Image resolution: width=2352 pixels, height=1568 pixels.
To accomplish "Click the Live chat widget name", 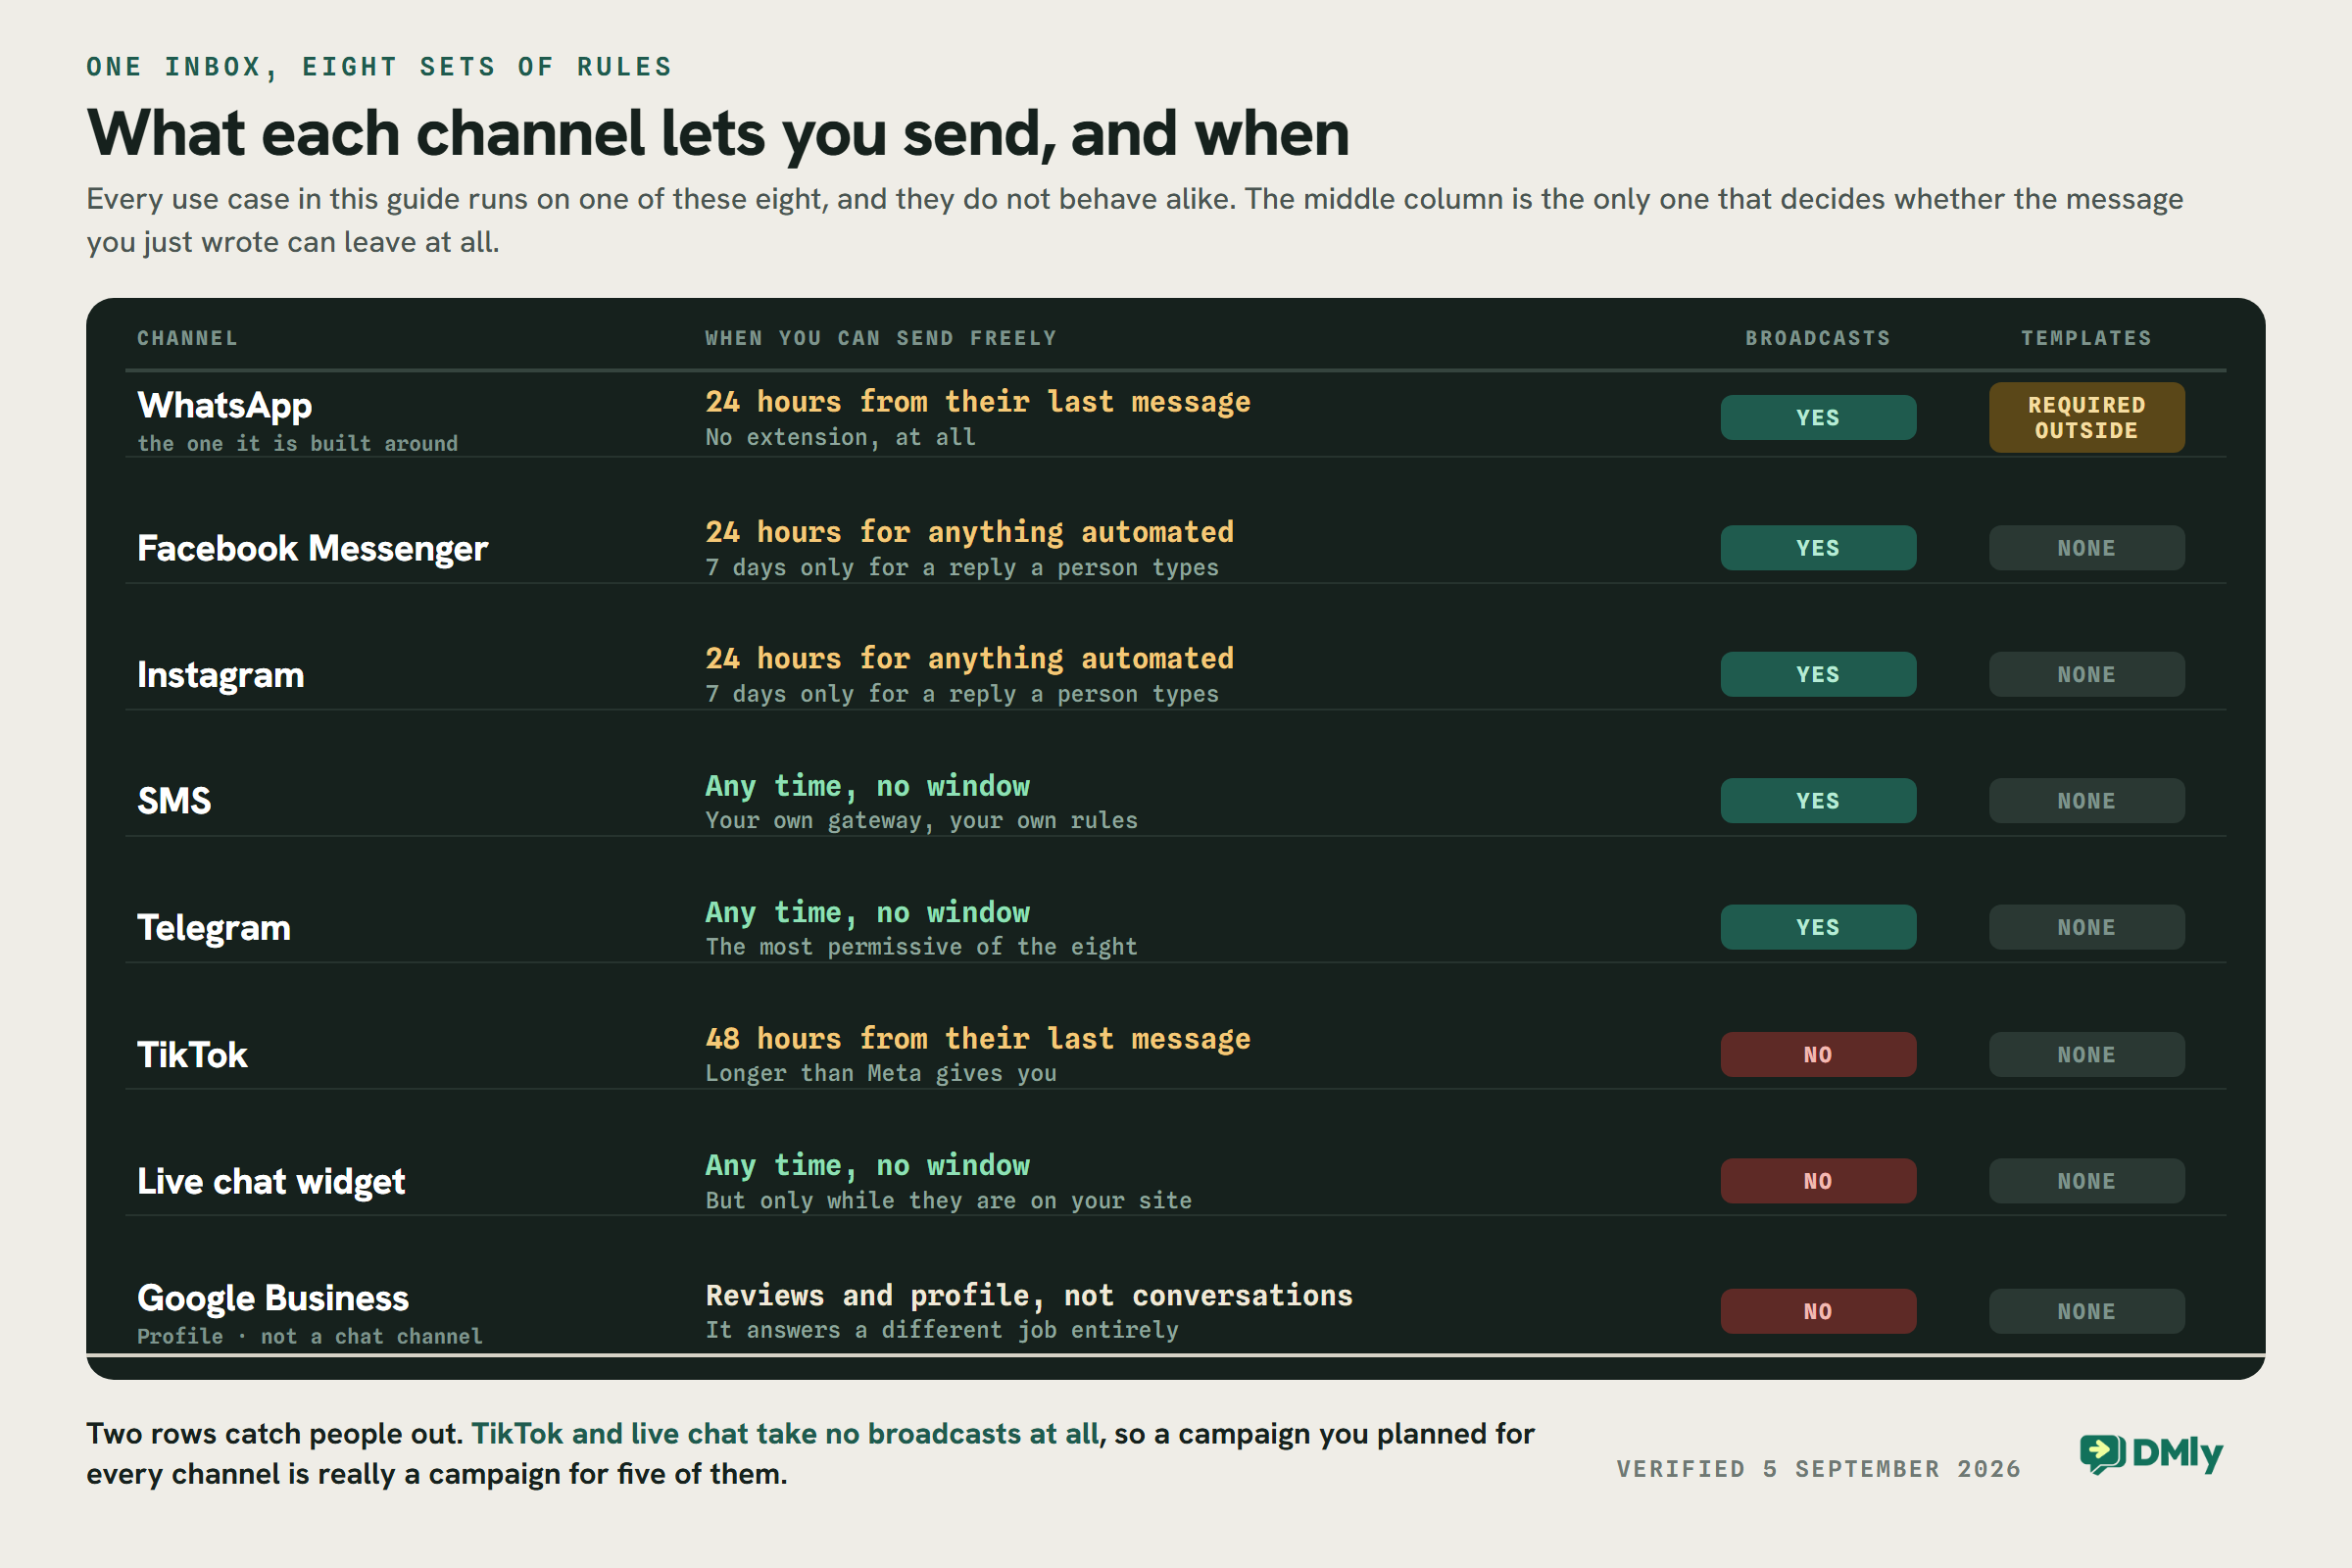I will 271,1181.
